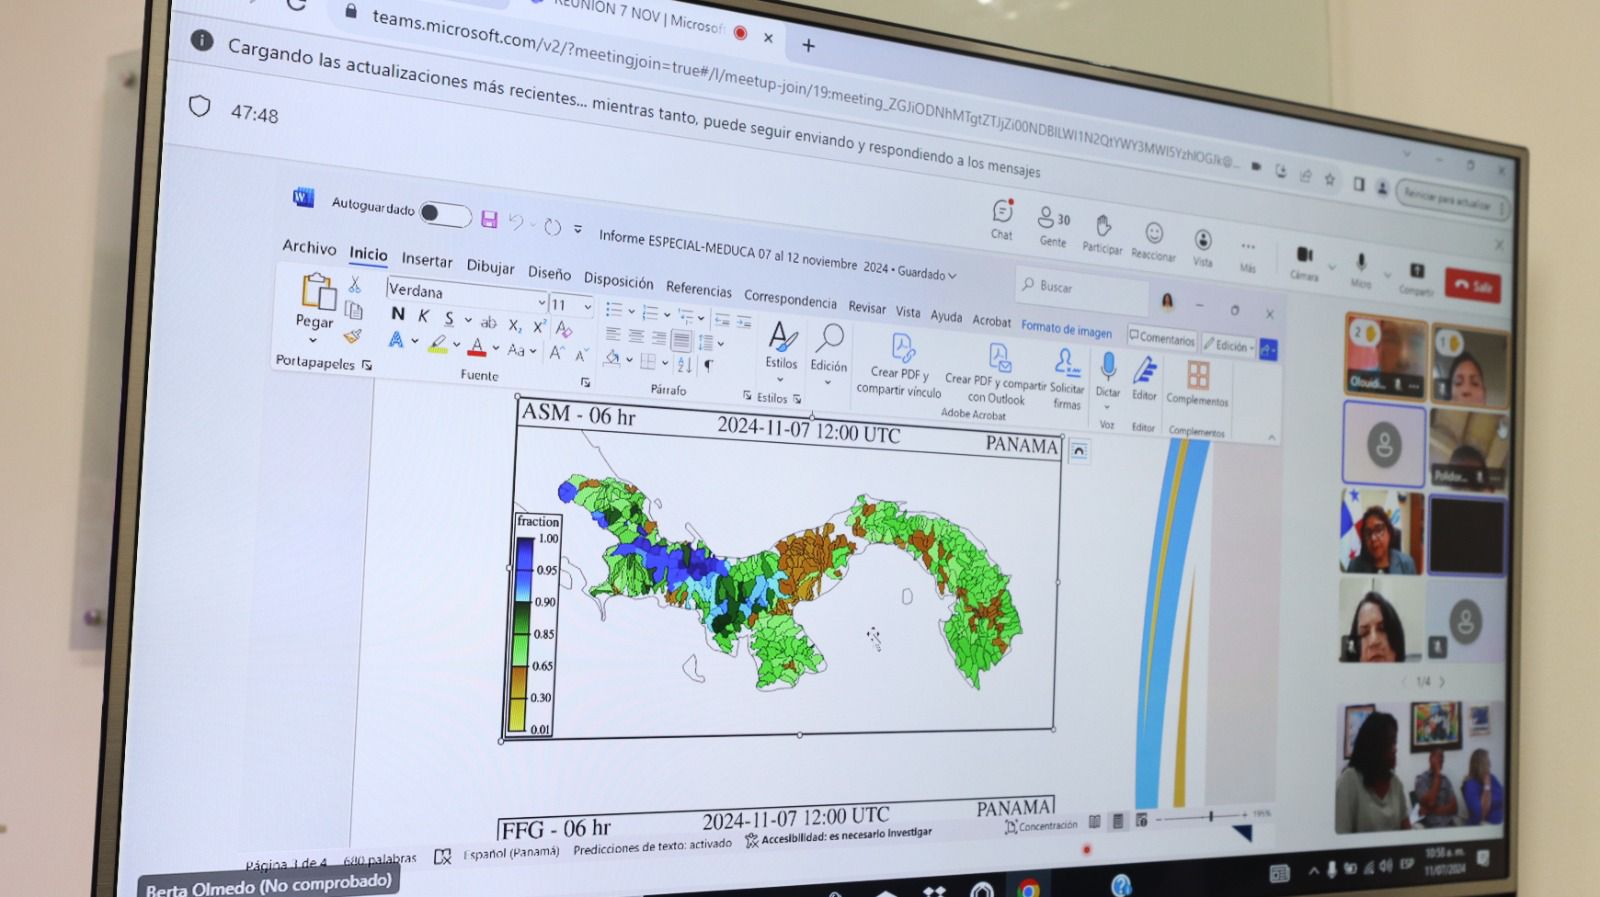The height and width of the screenshot is (897, 1600).
Task: Click the Save diskette icon in Word
Action: 489,219
